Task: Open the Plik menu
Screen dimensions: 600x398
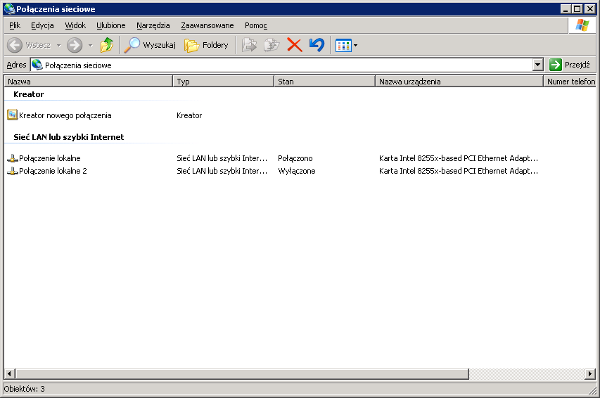Action: (15, 25)
